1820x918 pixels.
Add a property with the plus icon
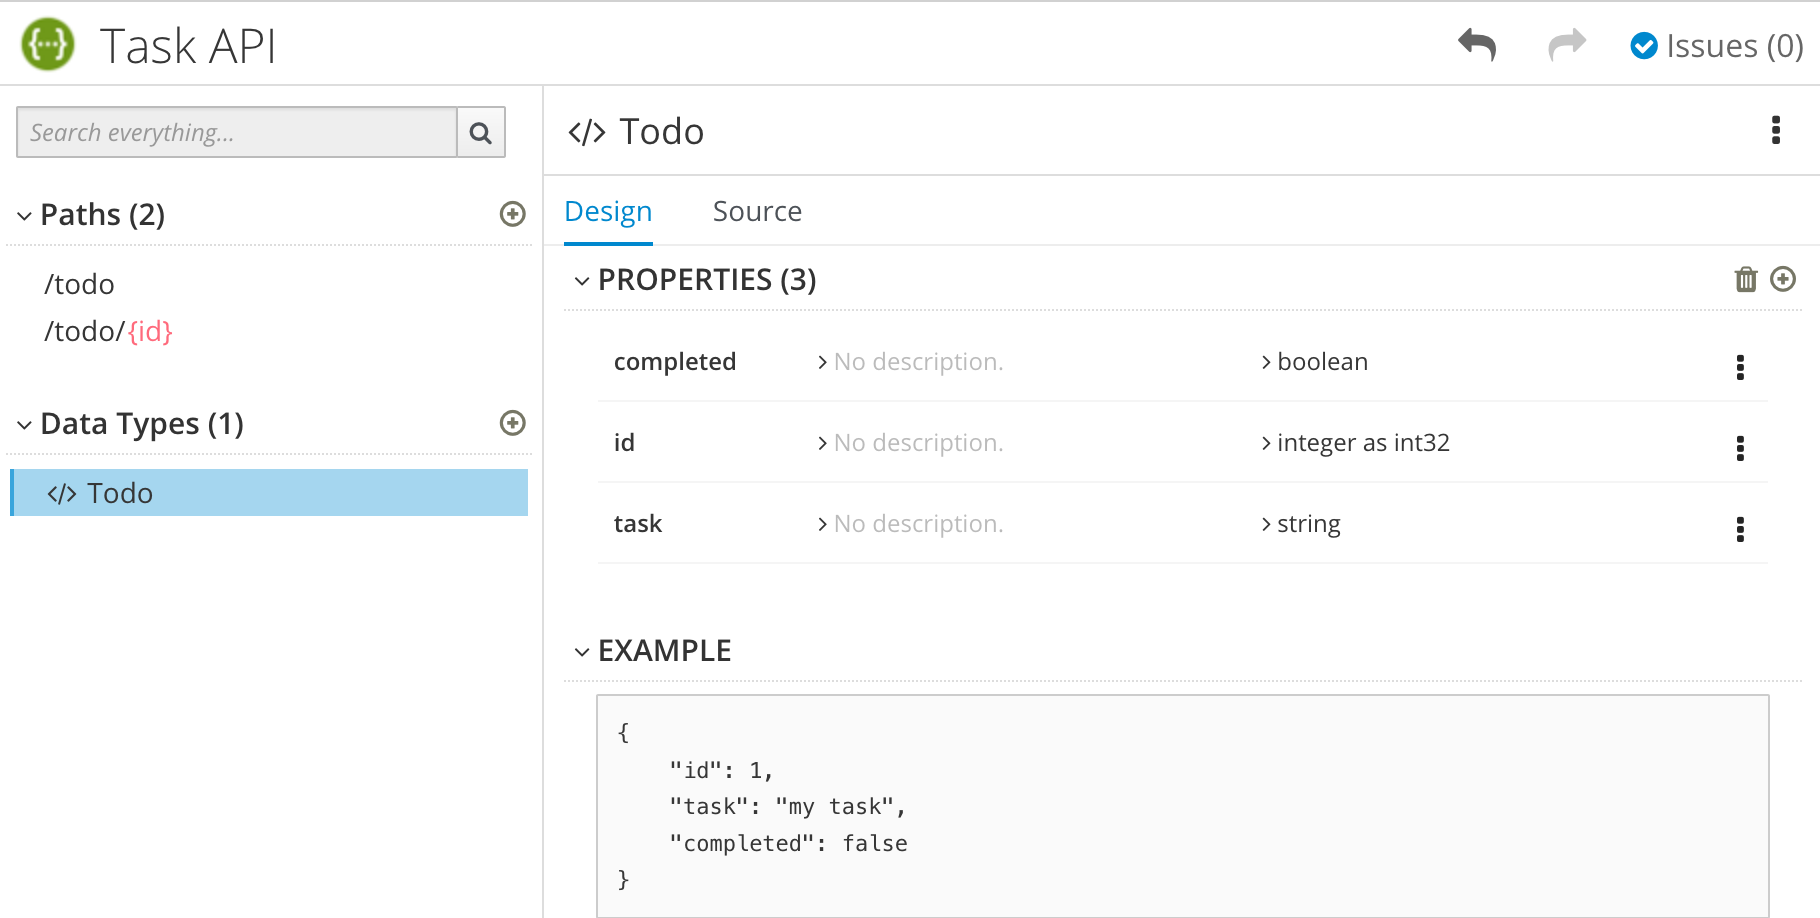point(1784,280)
